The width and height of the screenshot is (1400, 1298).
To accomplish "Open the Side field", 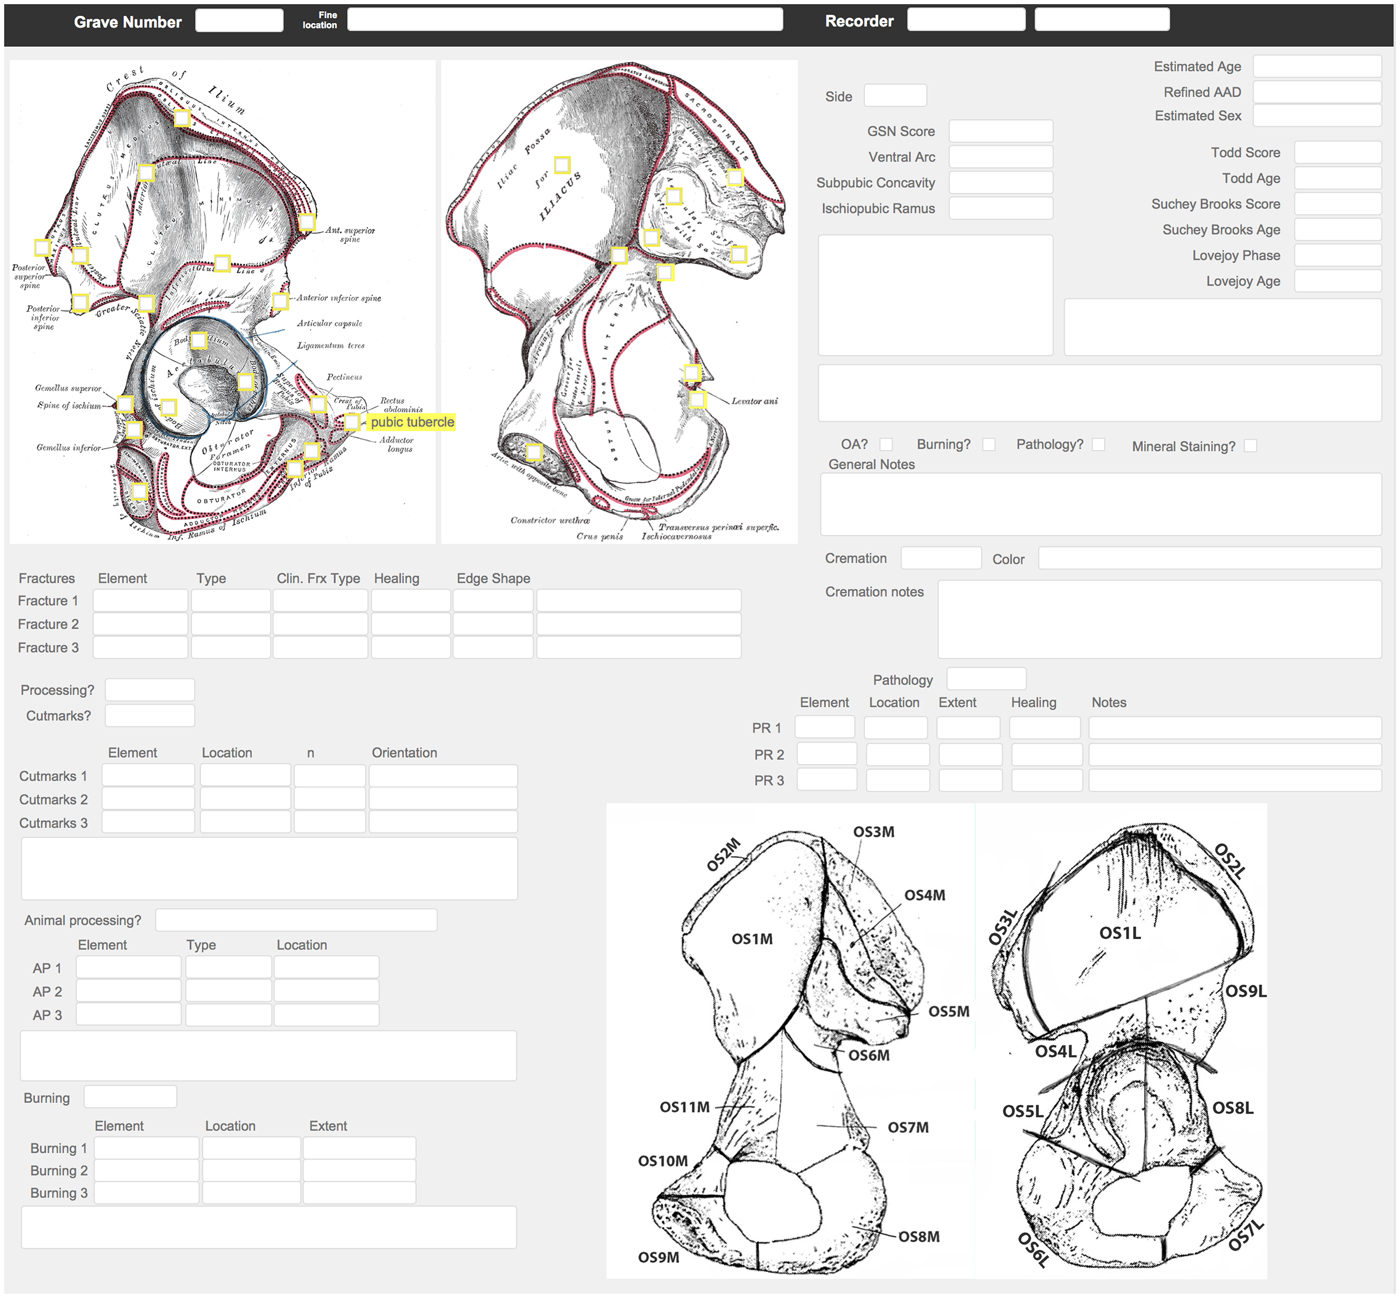I will pos(894,94).
